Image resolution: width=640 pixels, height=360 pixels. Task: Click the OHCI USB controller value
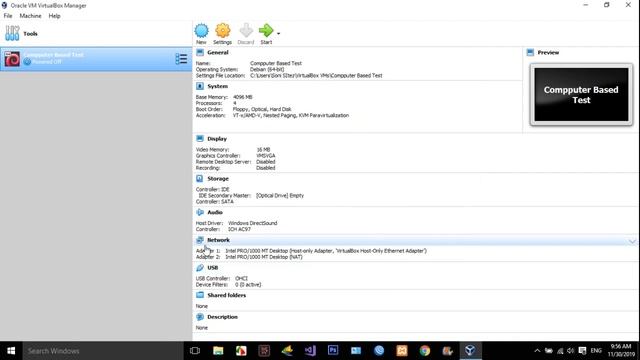click(x=241, y=279)
